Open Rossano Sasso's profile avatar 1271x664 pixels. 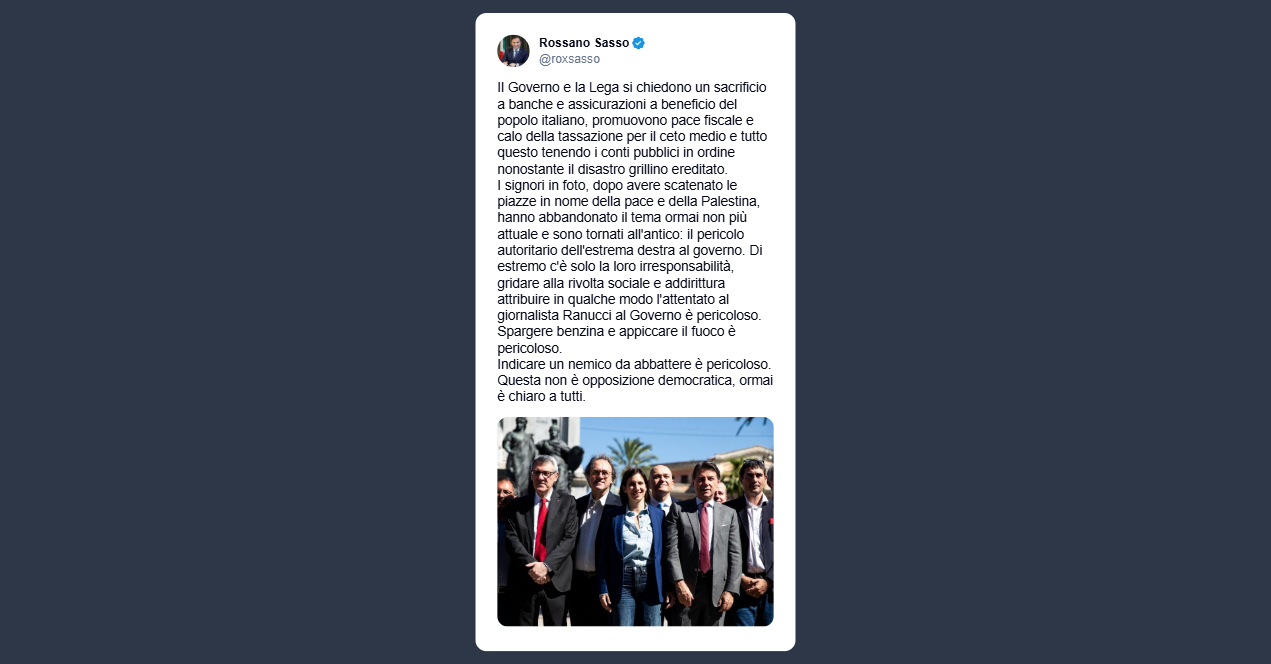point(513,50)
